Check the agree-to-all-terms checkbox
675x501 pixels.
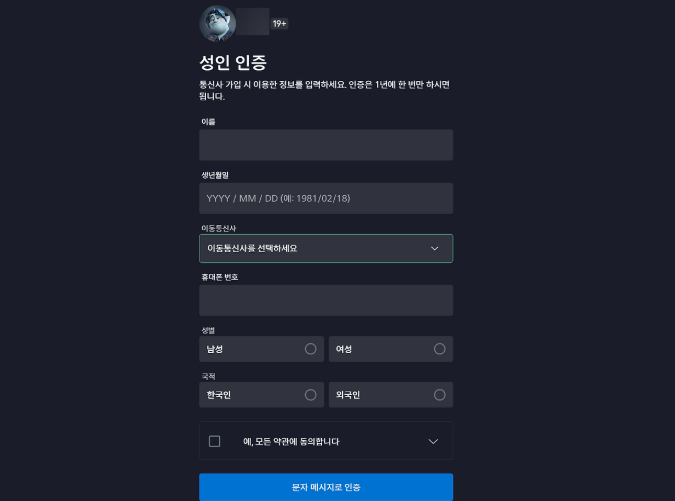(x=214, y=441)
